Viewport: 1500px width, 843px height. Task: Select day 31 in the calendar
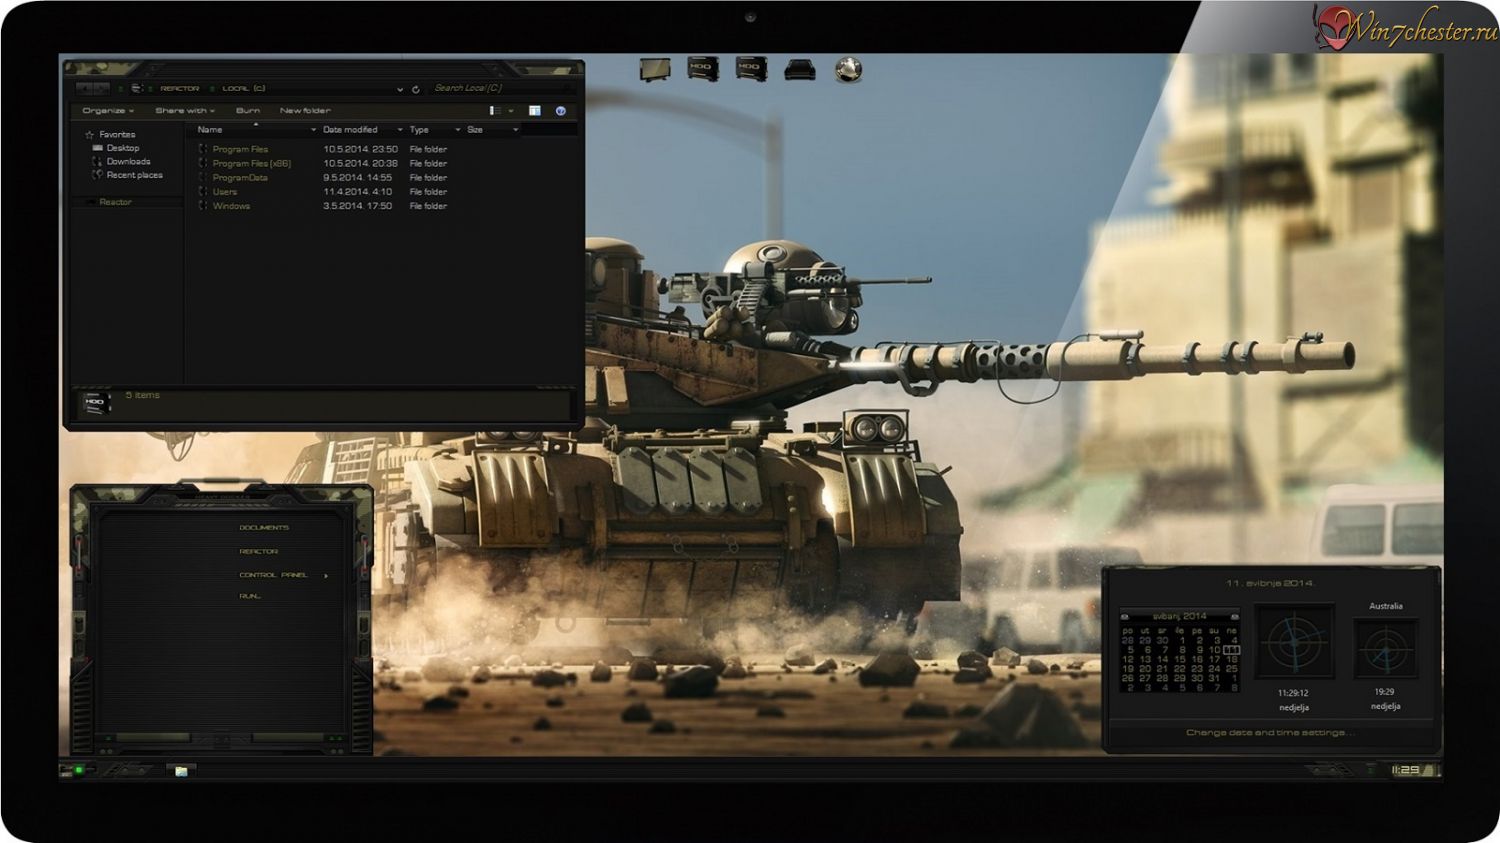coord(1215,678)
